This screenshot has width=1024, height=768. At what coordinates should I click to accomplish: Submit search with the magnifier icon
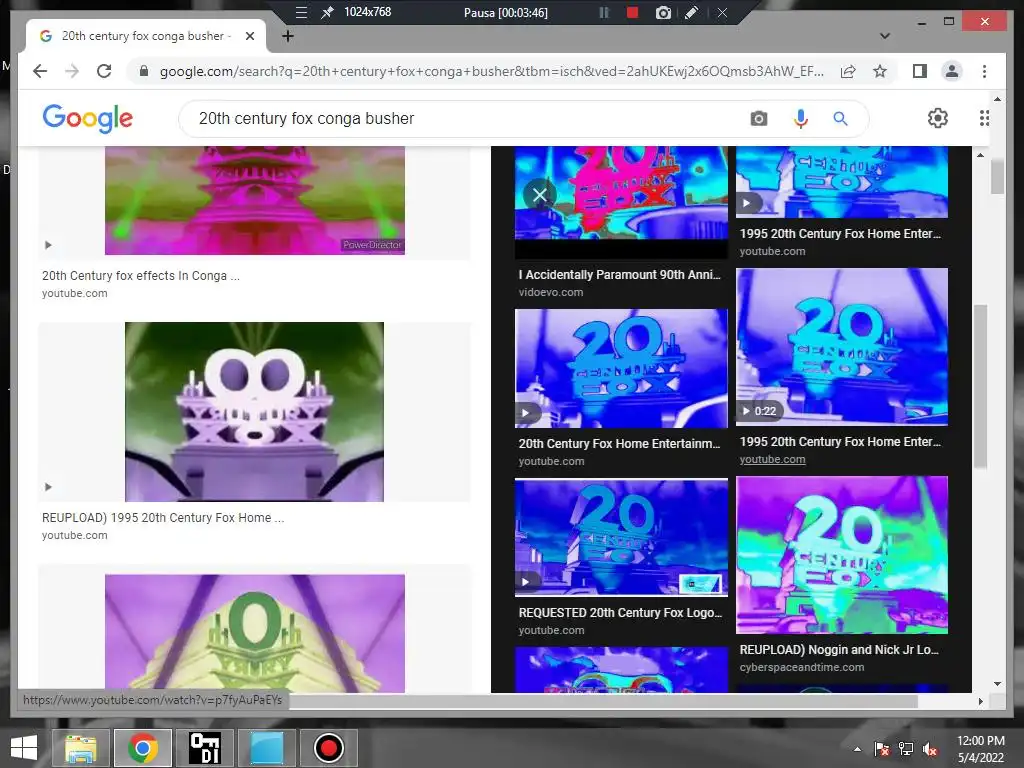click(x=840, y=118)
